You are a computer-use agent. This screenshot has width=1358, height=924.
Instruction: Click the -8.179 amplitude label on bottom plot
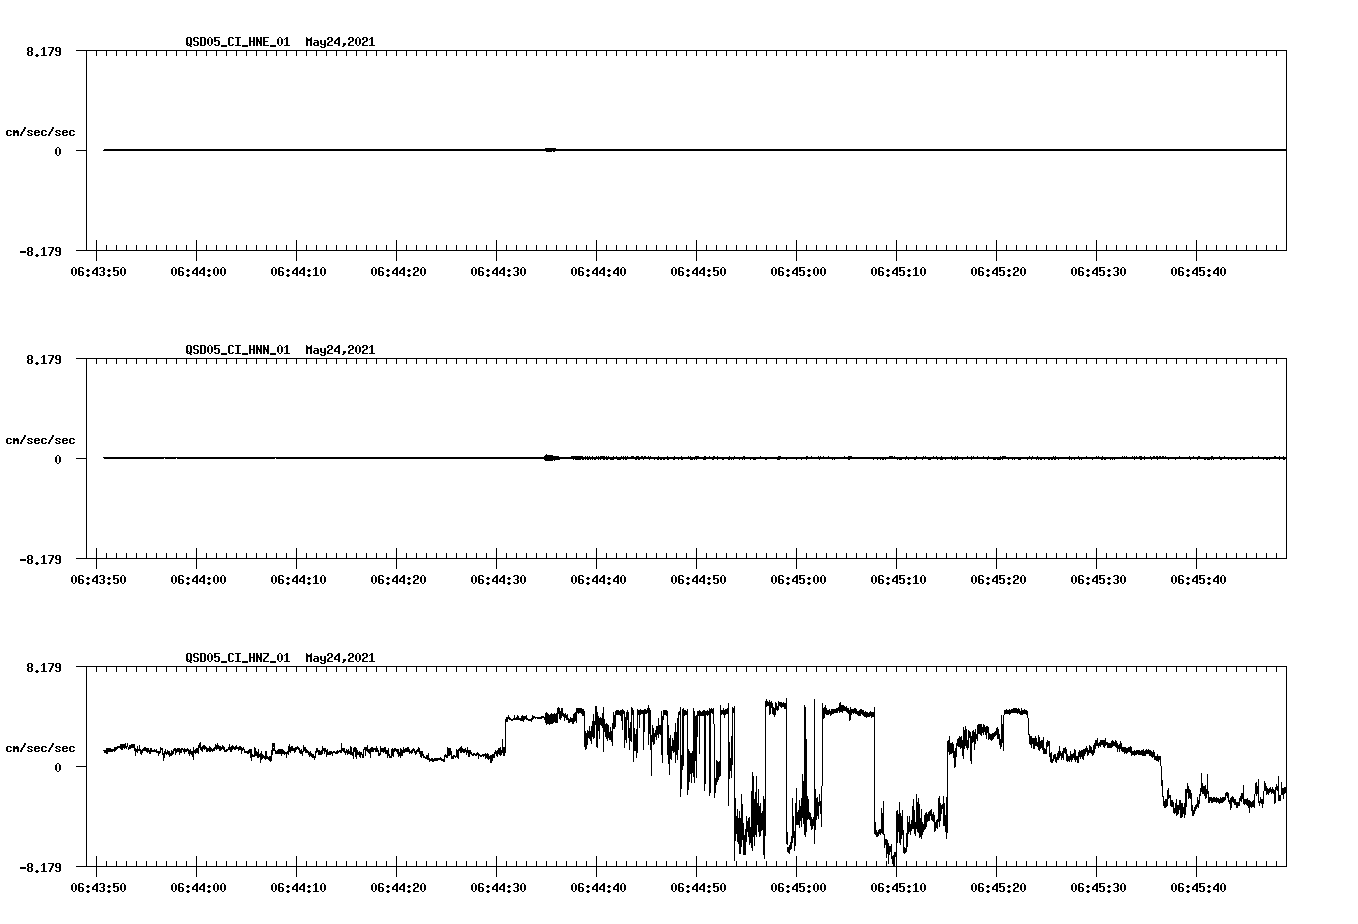click(x=40, y=866)
